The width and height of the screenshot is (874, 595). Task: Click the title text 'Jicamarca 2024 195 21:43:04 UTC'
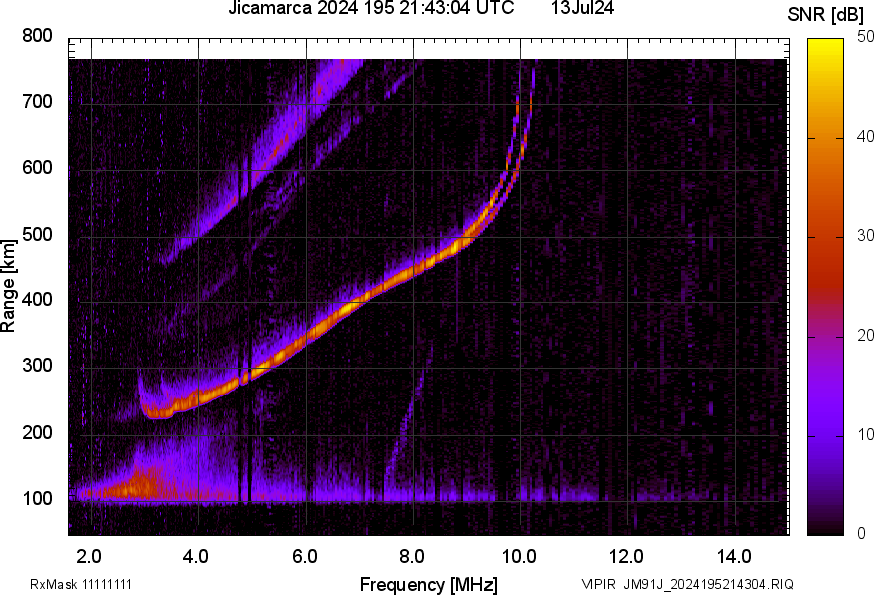coord(371,8)
